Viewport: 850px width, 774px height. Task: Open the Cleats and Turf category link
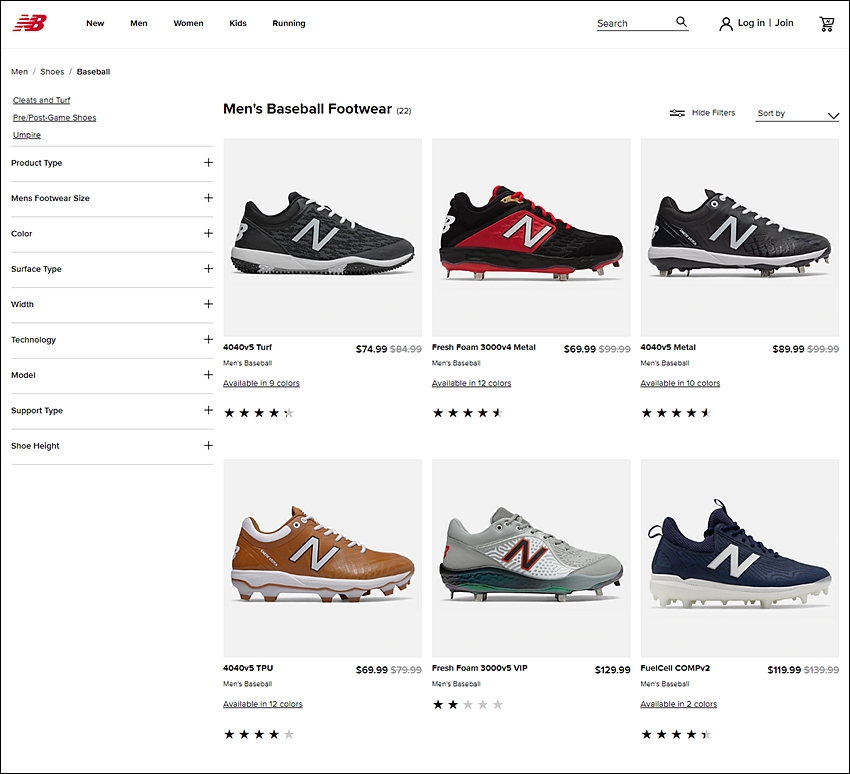41,100
